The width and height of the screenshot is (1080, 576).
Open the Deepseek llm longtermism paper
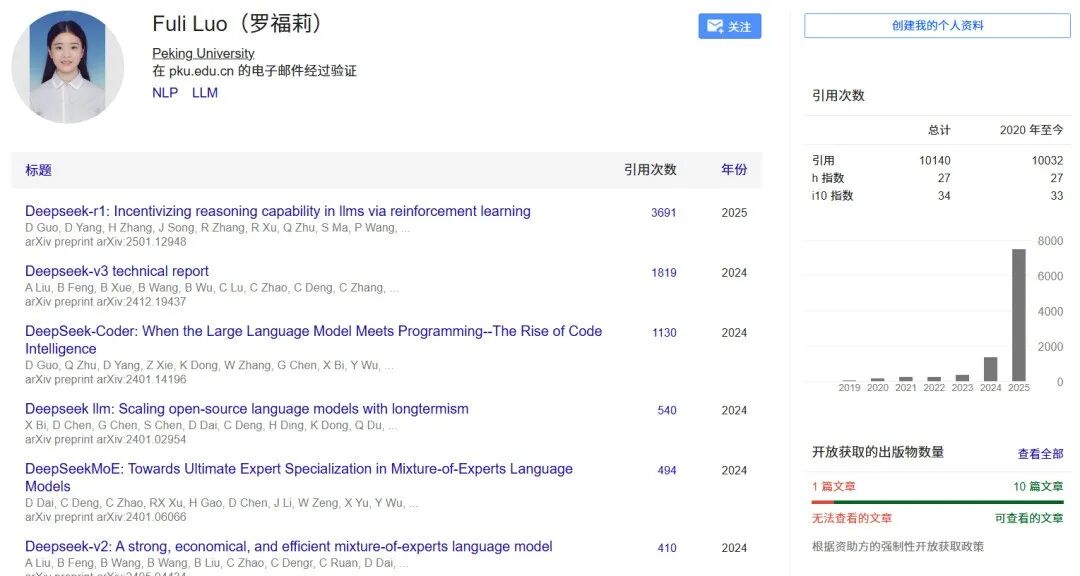click(x=247, y=409)
